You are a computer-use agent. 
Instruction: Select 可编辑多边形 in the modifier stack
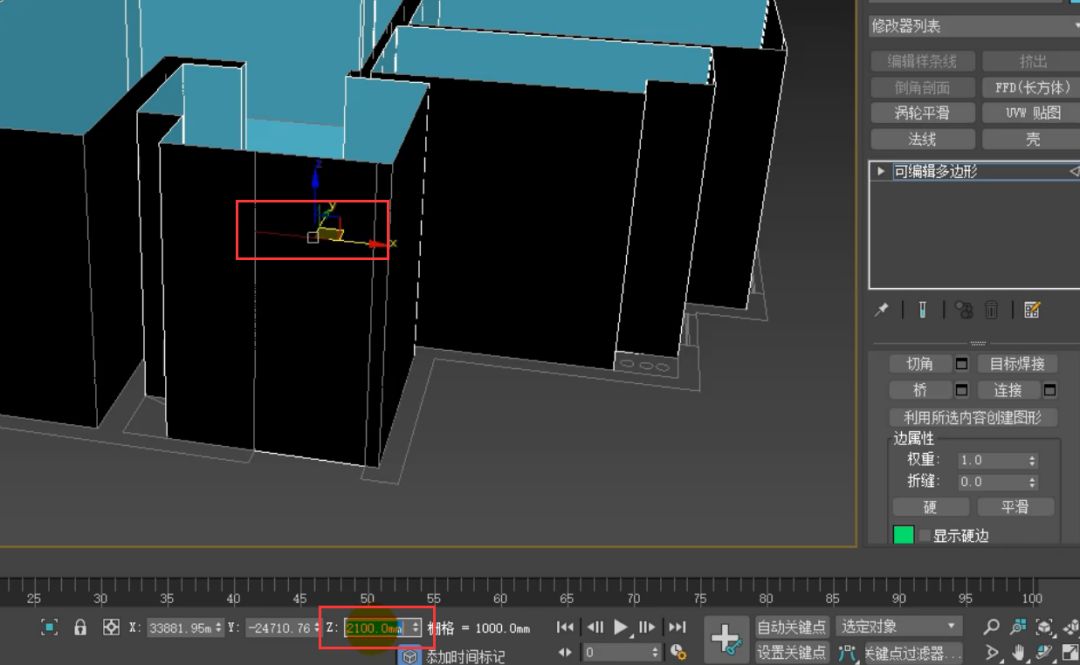pos(935,171)
